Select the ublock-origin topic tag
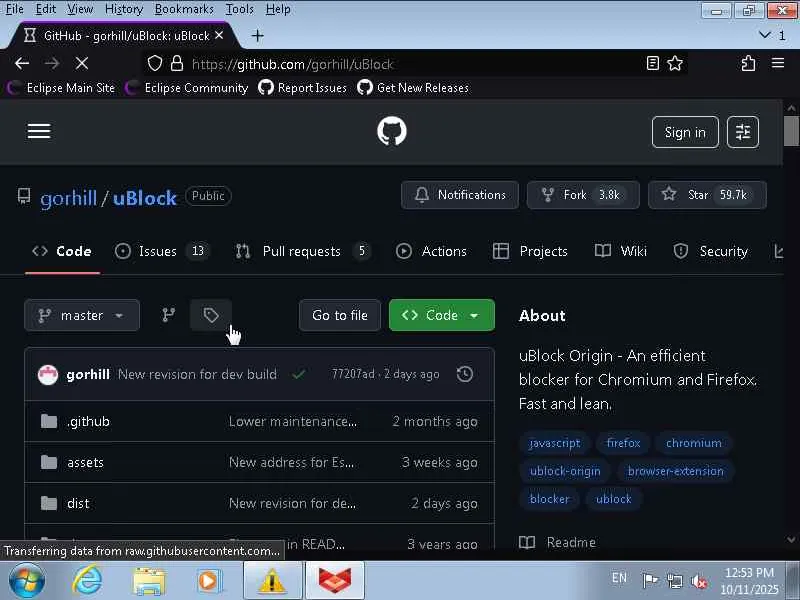The image size is (800, 600). coord(565,471)
